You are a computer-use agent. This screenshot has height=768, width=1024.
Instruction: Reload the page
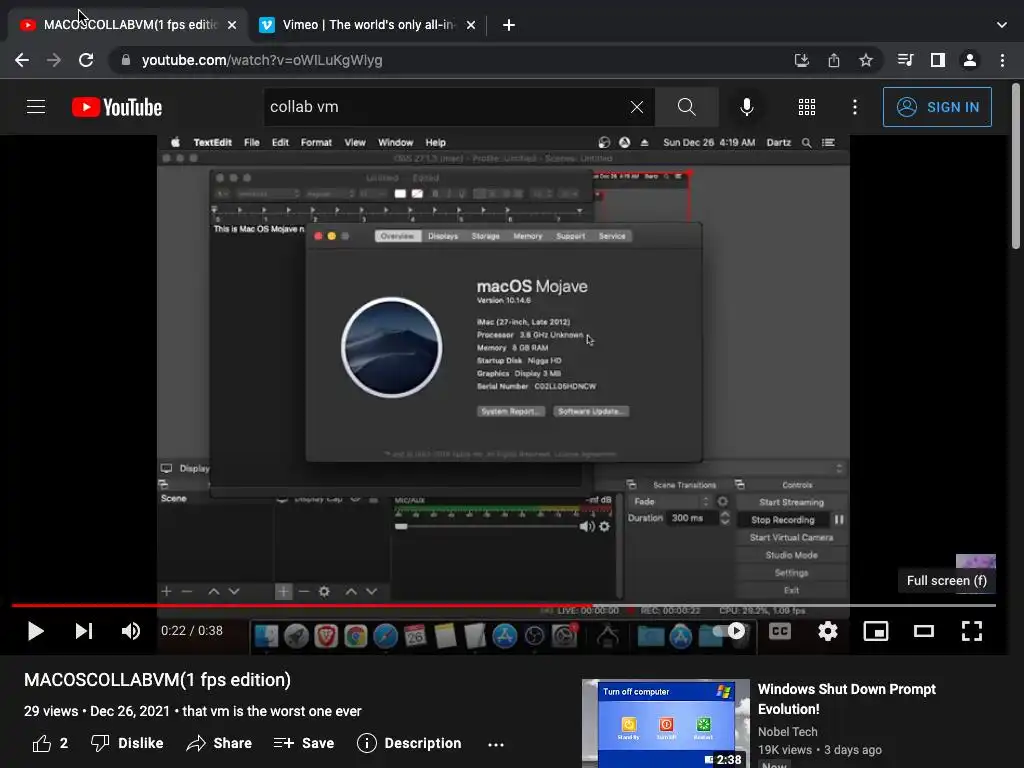pyautogui.click(x=86, y=60)
